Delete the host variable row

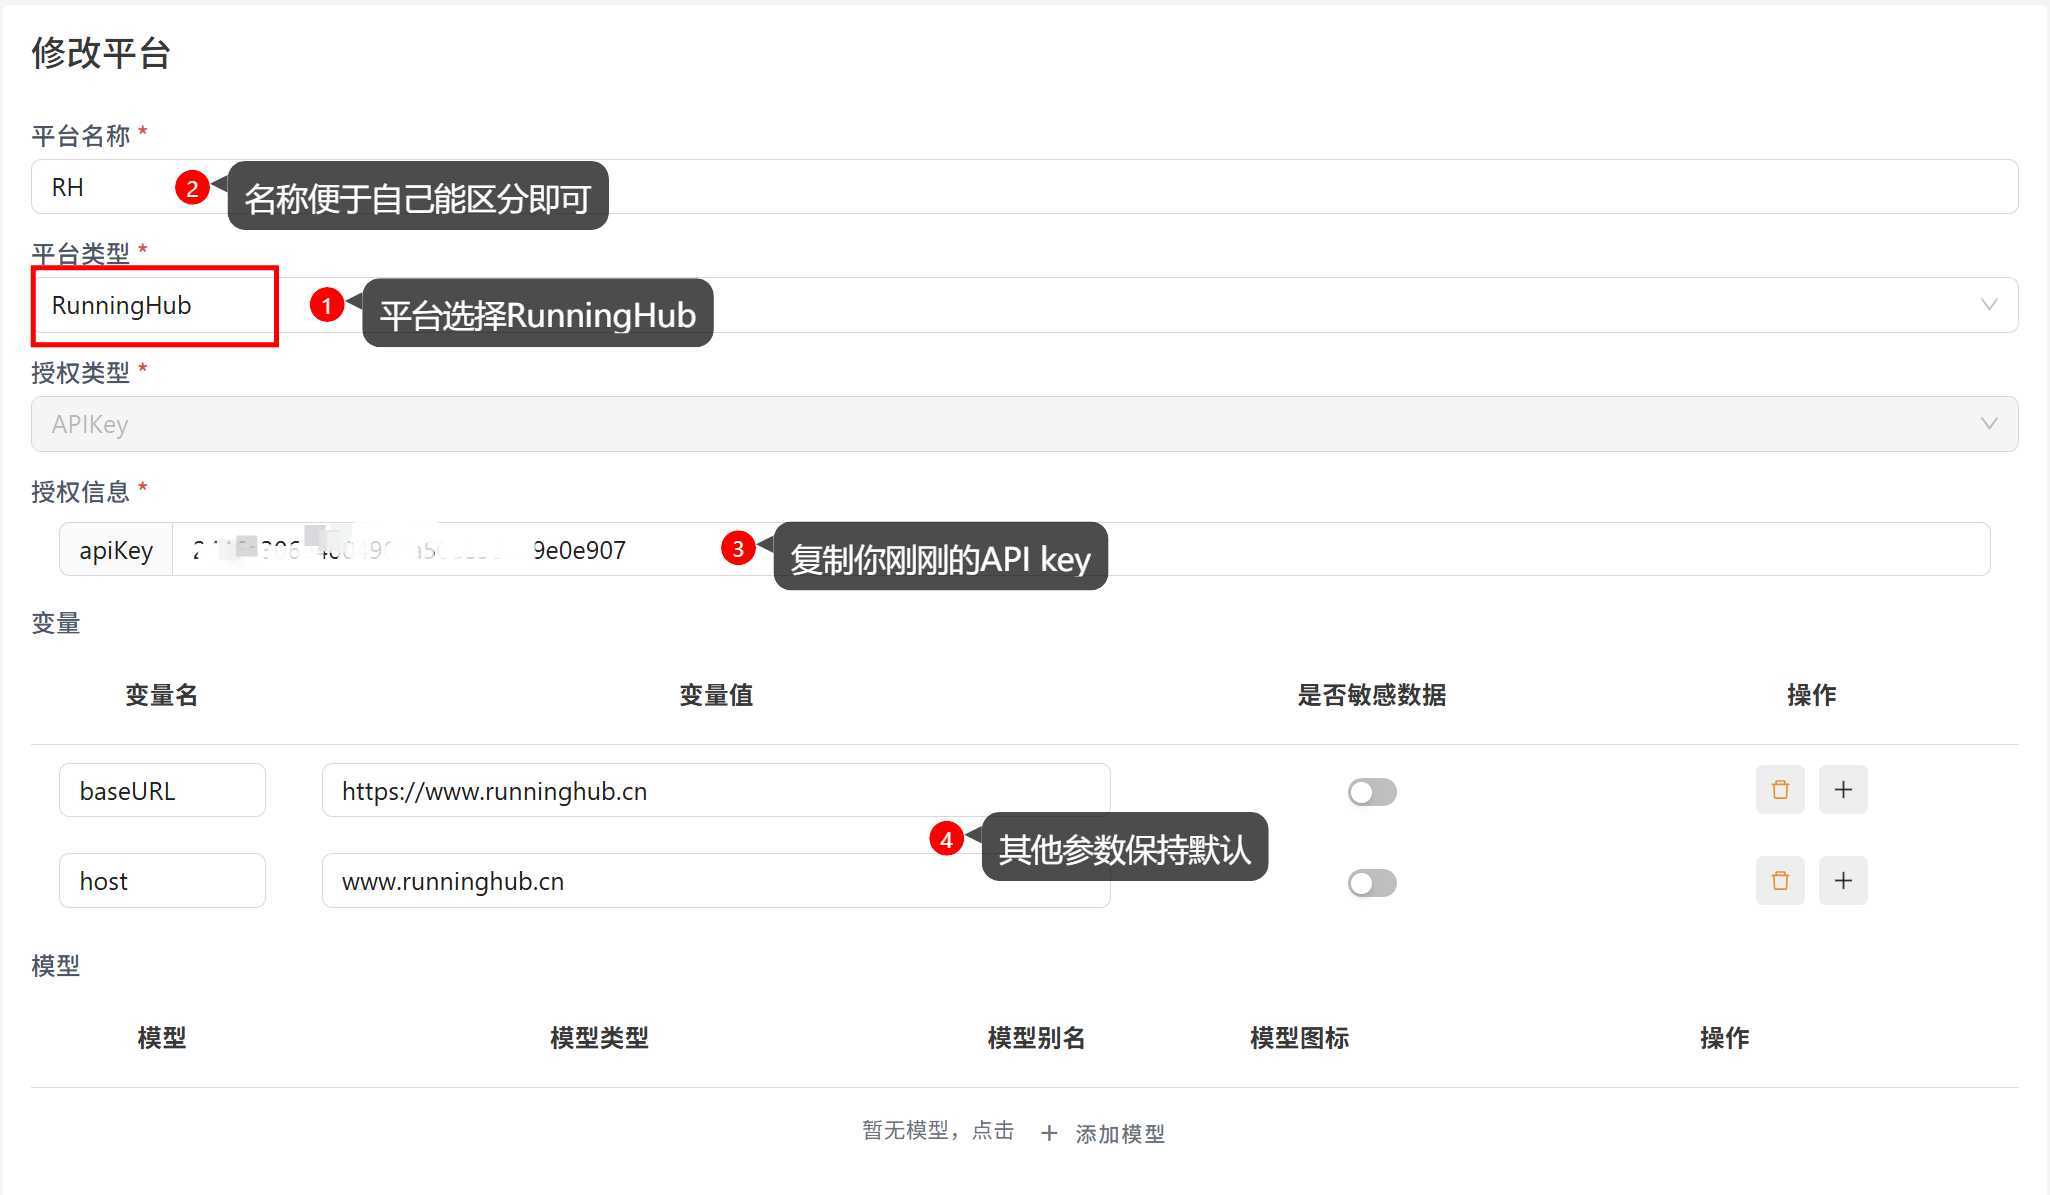[x=1780, y=881]
